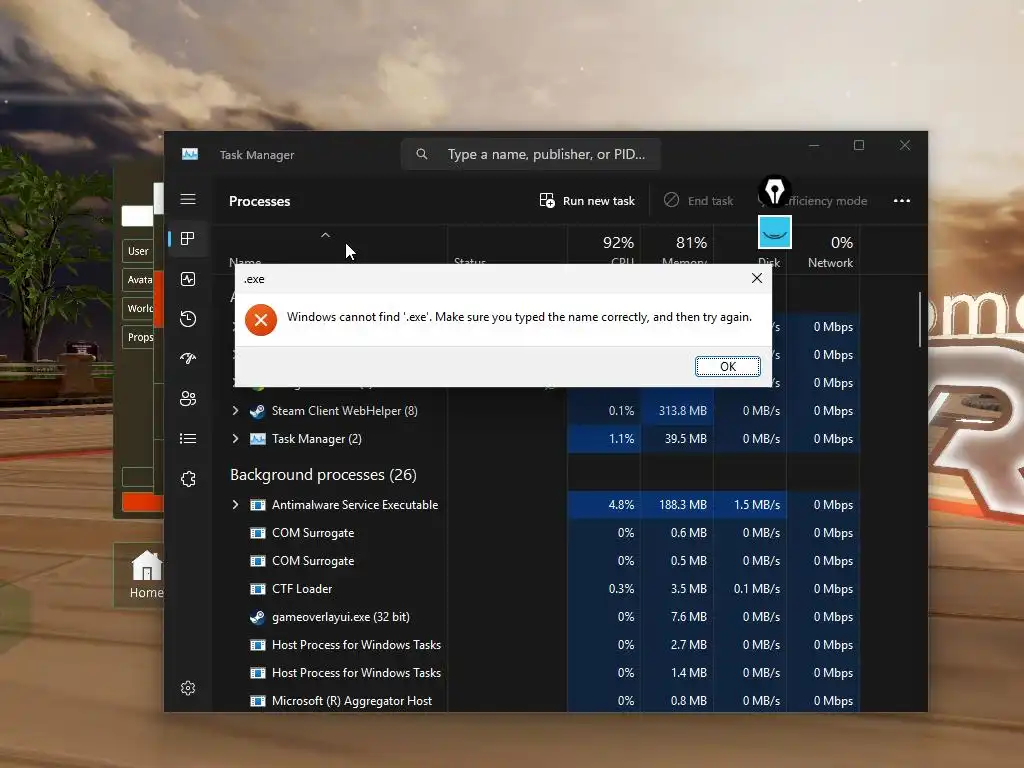Open Users page icon in sidebar

point(188,398)
